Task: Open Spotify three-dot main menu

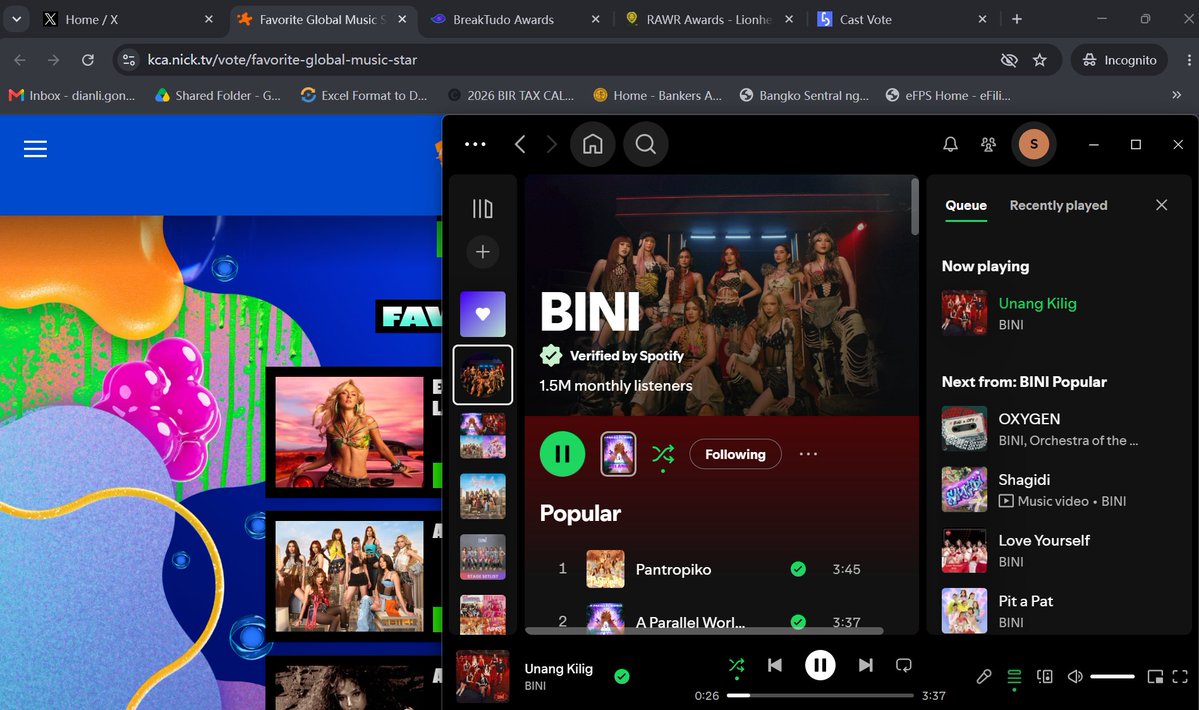Action: click(475, 144)
